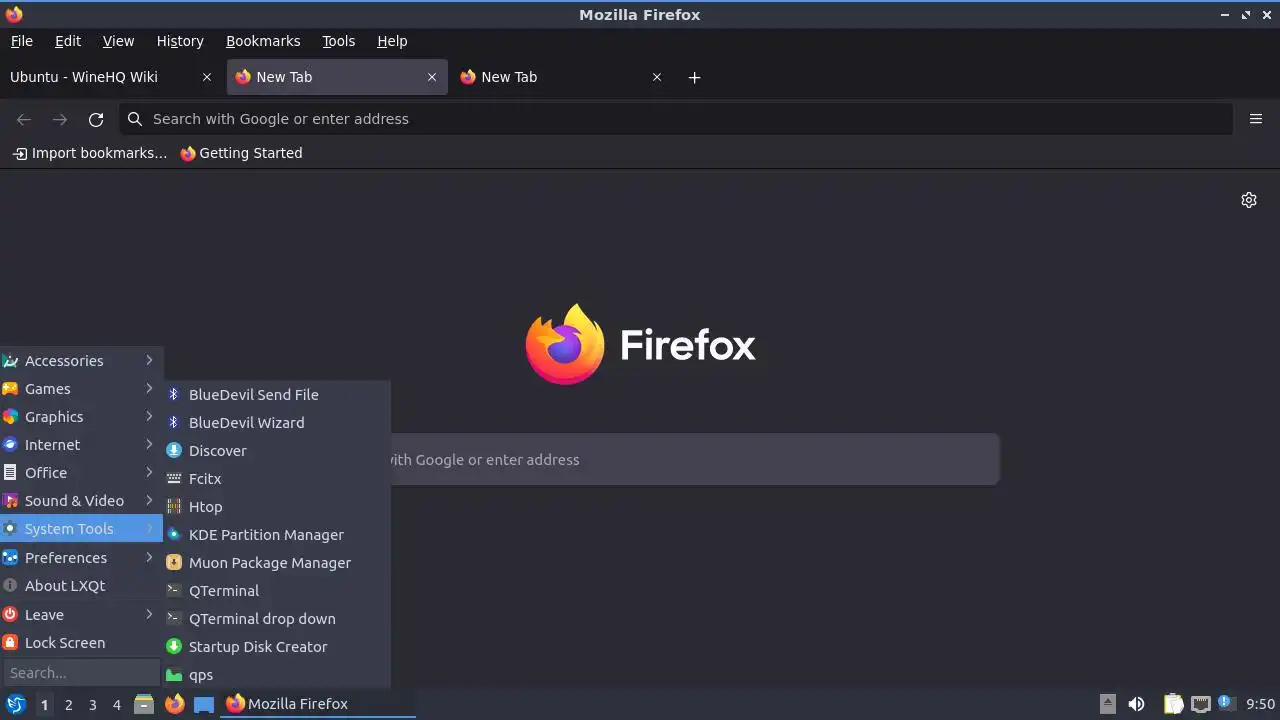Viewport: 1280px width, 720px height.
Task: Open the Tools menu
Action: pos(339,41)
